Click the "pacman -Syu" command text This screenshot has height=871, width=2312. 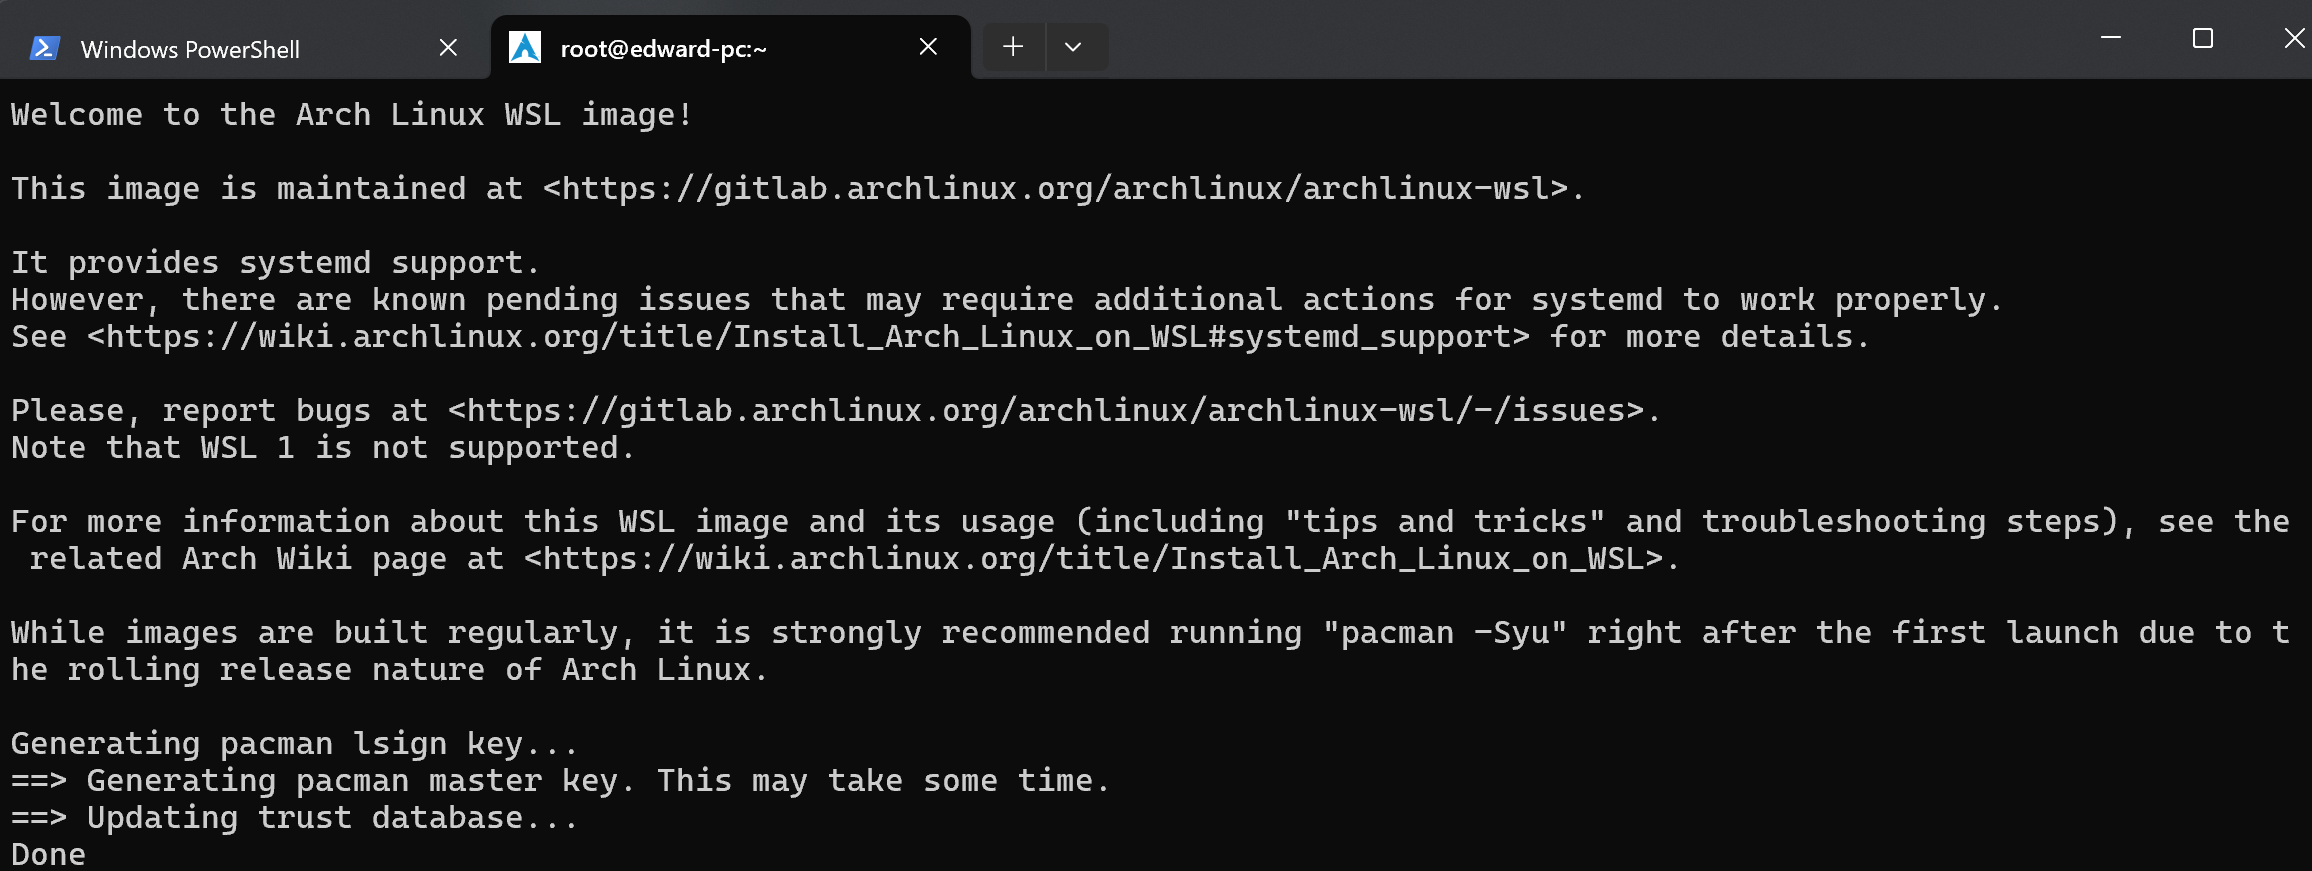[1445, 632]
